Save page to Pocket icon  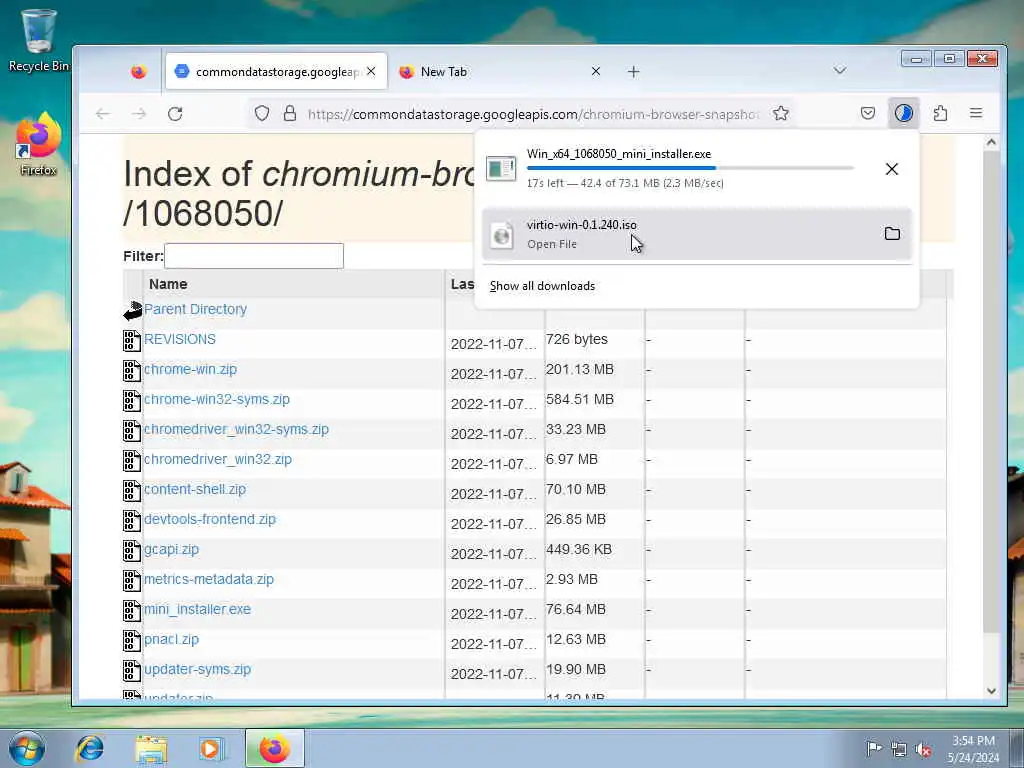(868, 114)
